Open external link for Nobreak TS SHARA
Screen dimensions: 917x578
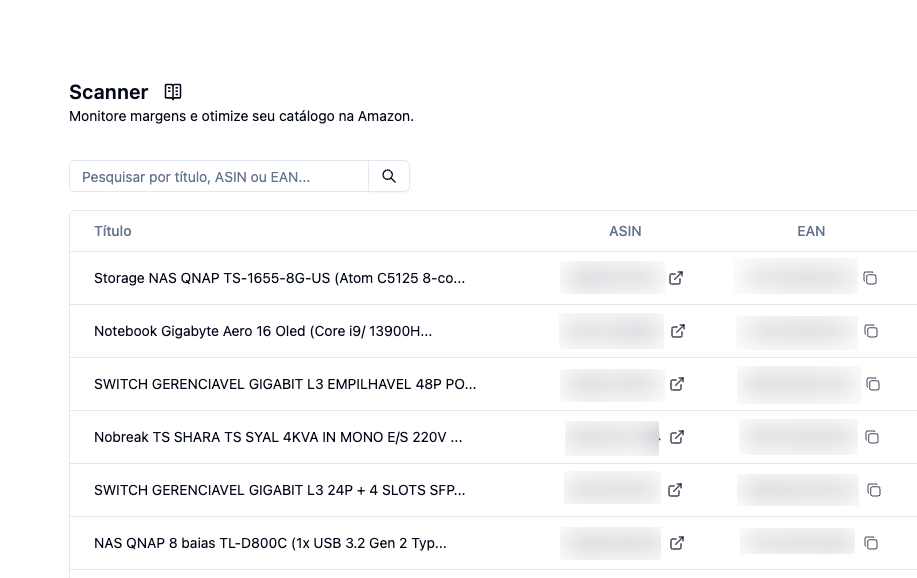click(x=677, y=437)
